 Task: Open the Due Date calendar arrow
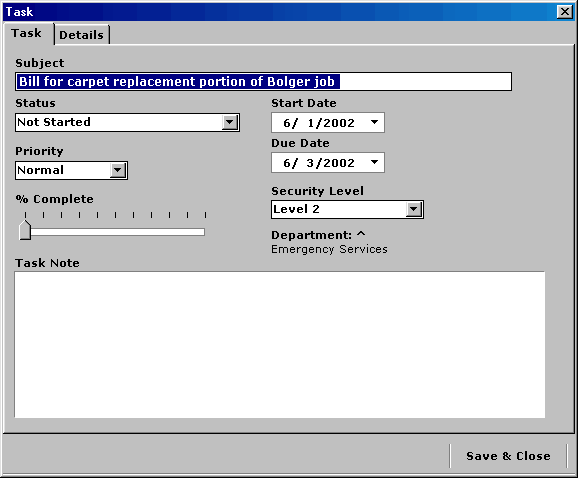point(374,162)
